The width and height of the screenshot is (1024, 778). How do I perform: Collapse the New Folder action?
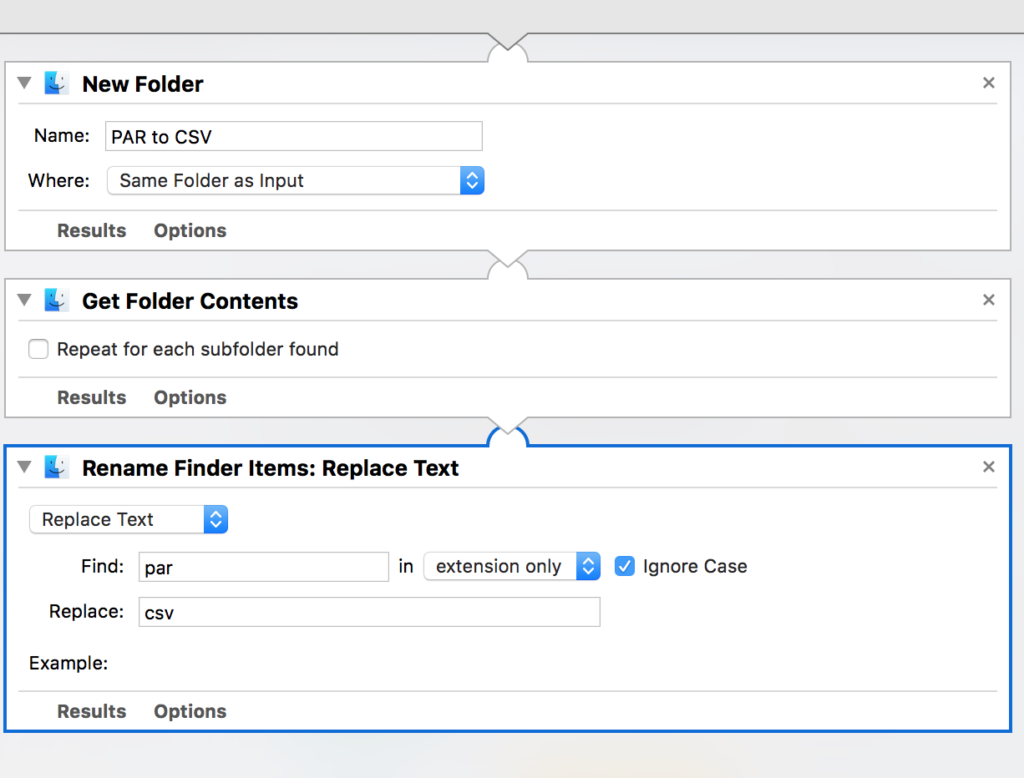coord(25,84)
